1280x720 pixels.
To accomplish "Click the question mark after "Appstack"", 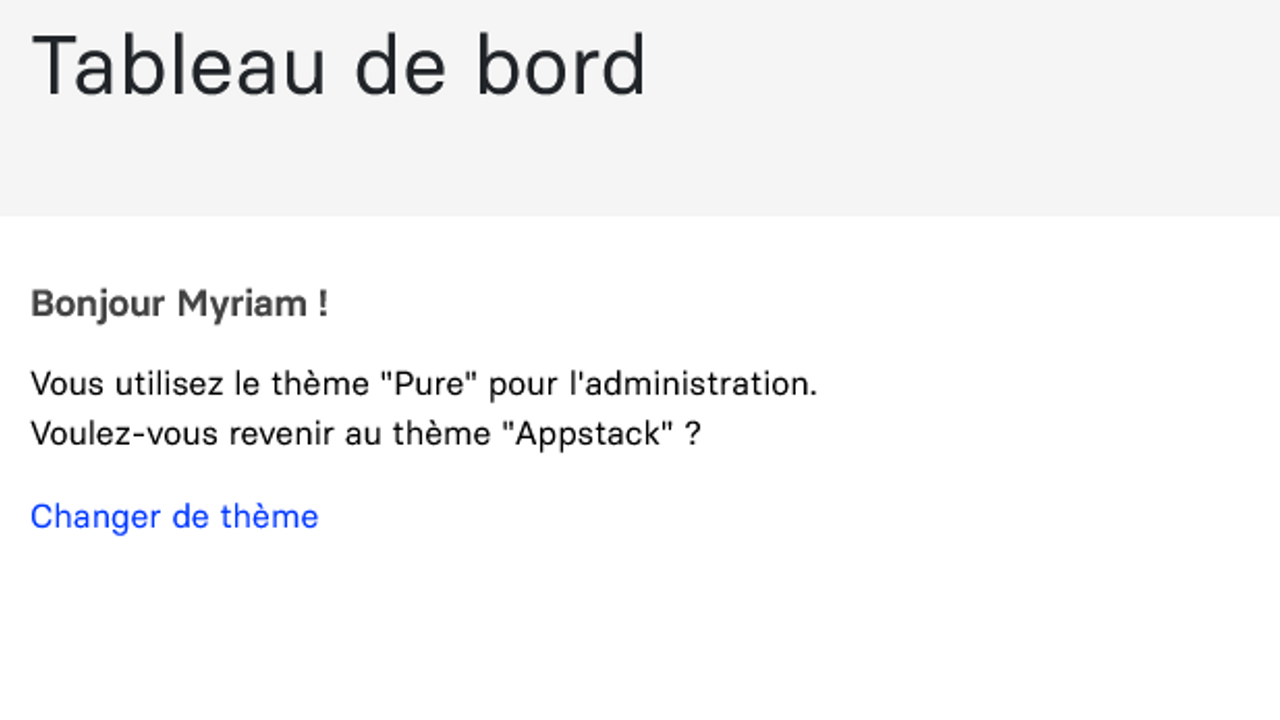I will (x=693, y=434).
